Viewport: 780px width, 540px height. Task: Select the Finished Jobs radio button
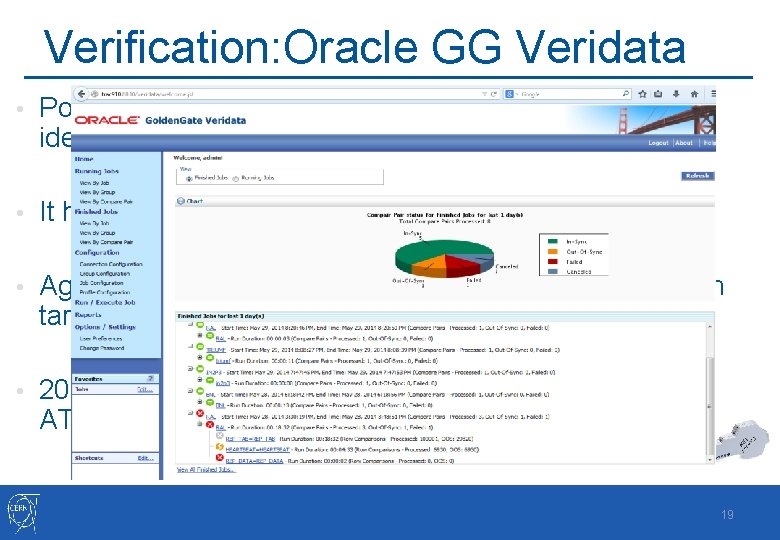[x=189, y=179]
